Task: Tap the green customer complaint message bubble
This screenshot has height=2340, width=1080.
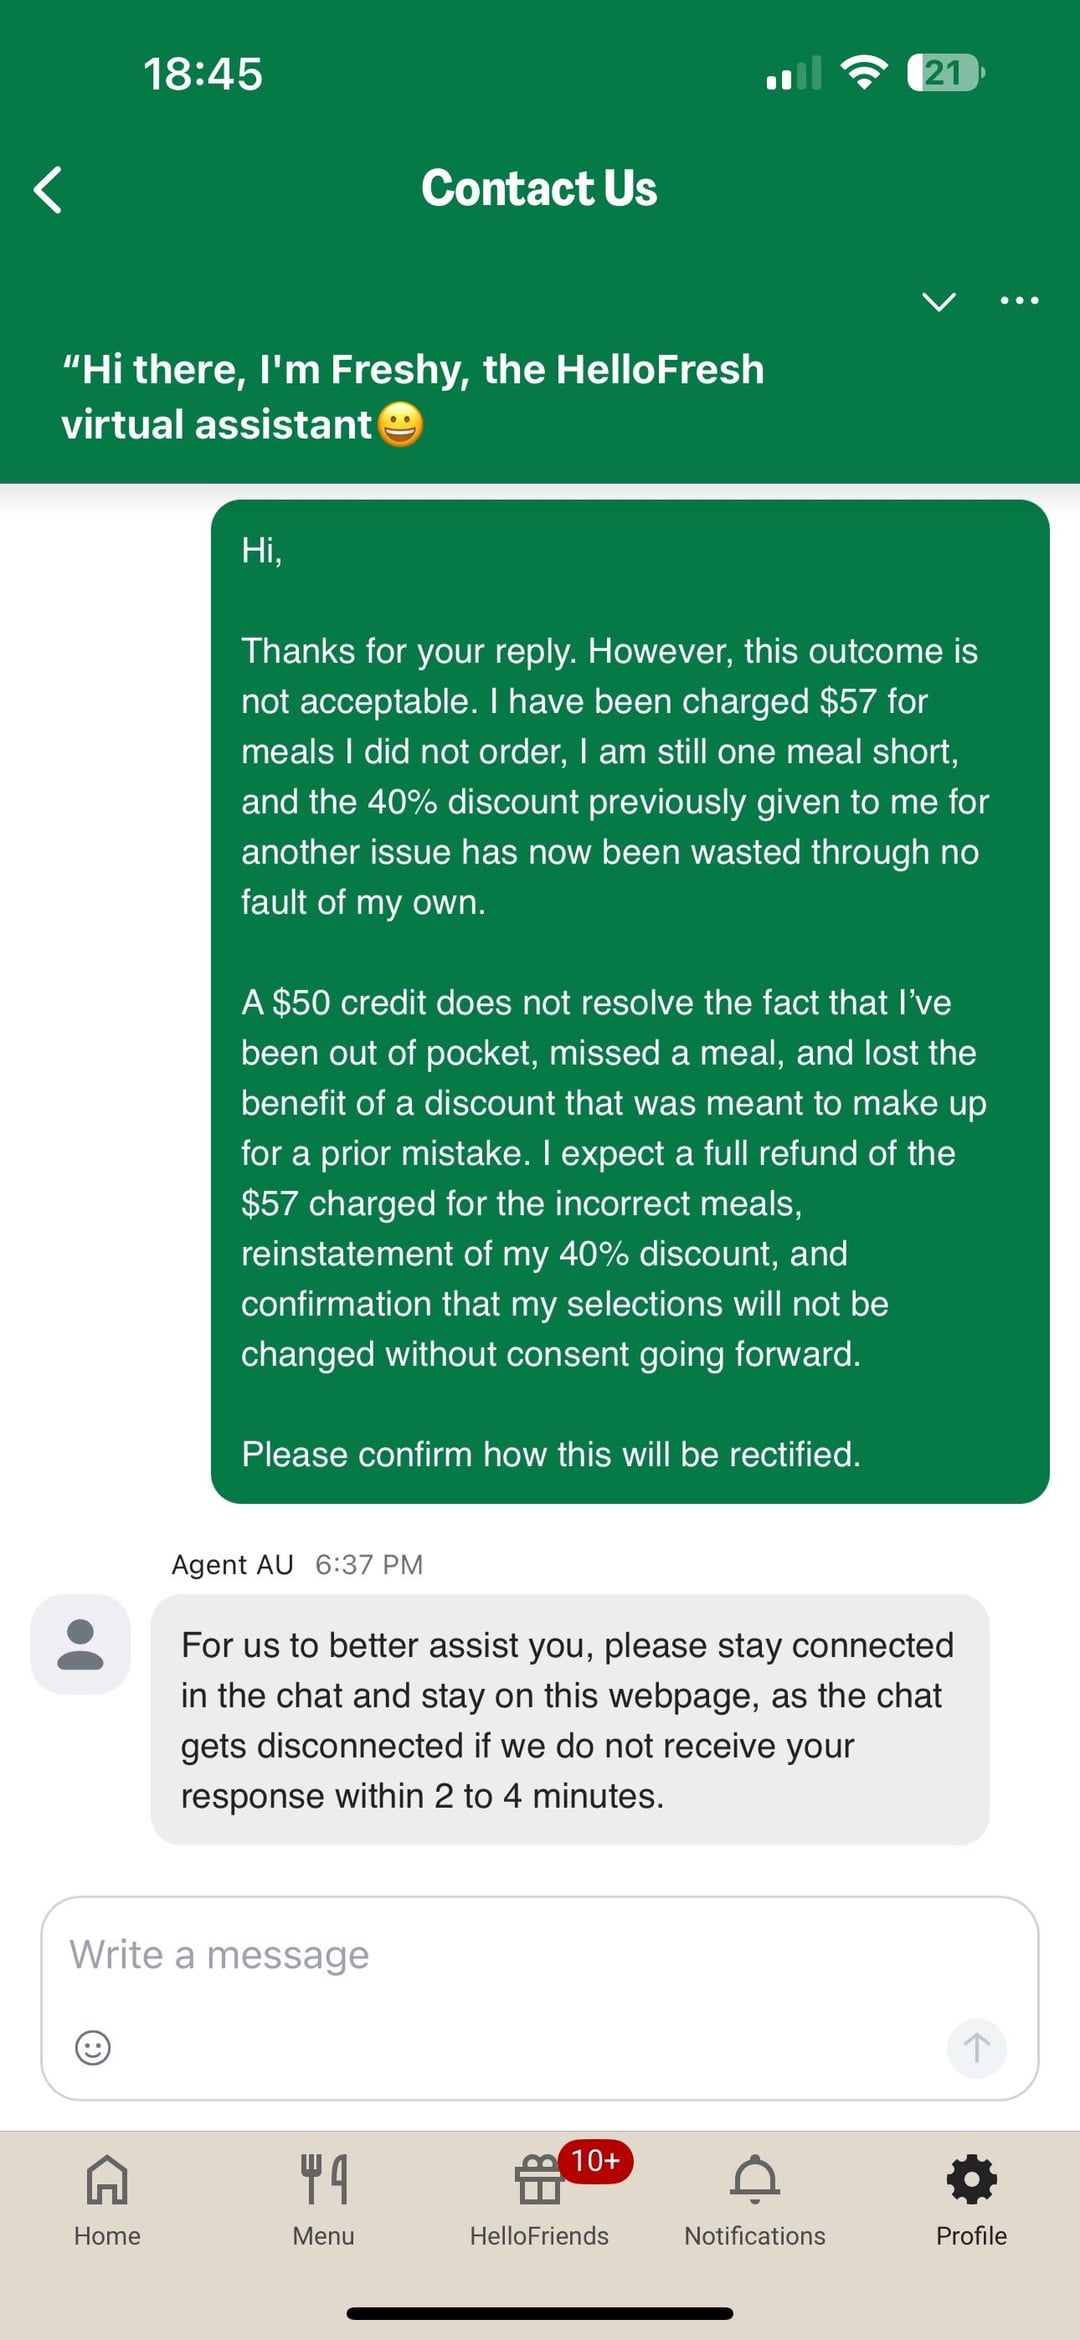Action: [630, 1001]
